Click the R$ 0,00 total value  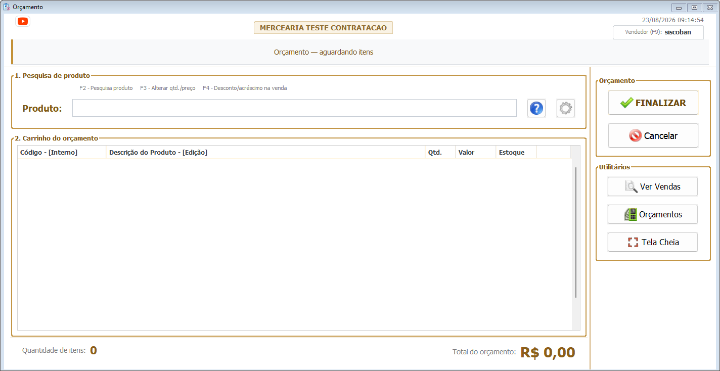547,352
